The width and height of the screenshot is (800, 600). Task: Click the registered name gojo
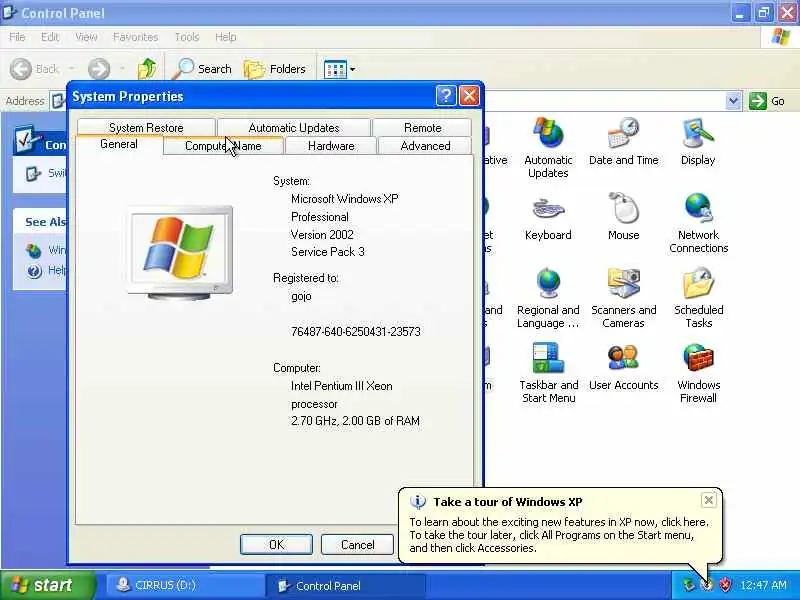point(301,296)
